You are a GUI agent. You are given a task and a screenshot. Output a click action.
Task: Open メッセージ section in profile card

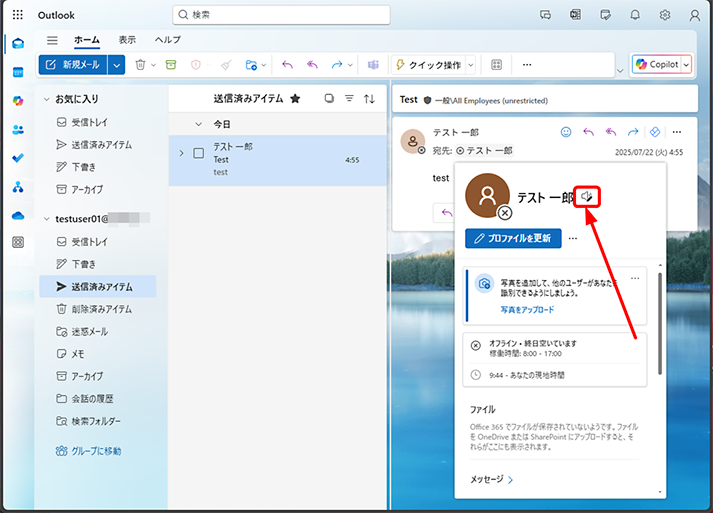tap(491, 479)
